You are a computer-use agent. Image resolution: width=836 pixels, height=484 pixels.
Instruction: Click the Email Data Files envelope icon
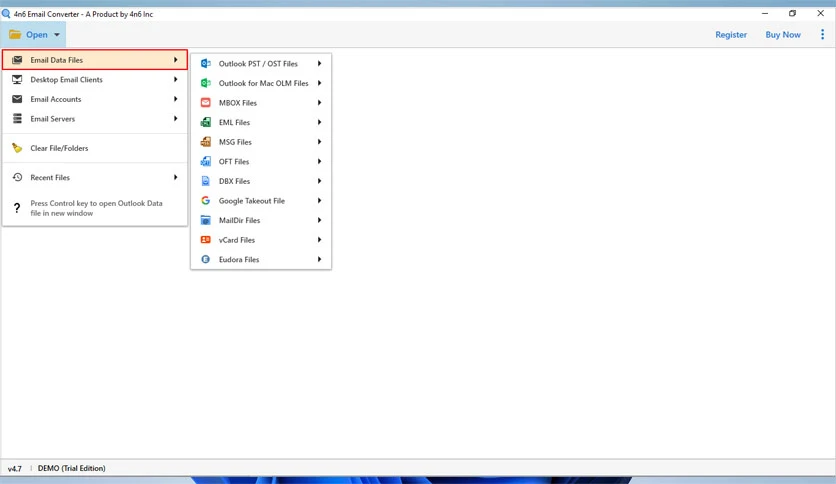pos(17,60)
